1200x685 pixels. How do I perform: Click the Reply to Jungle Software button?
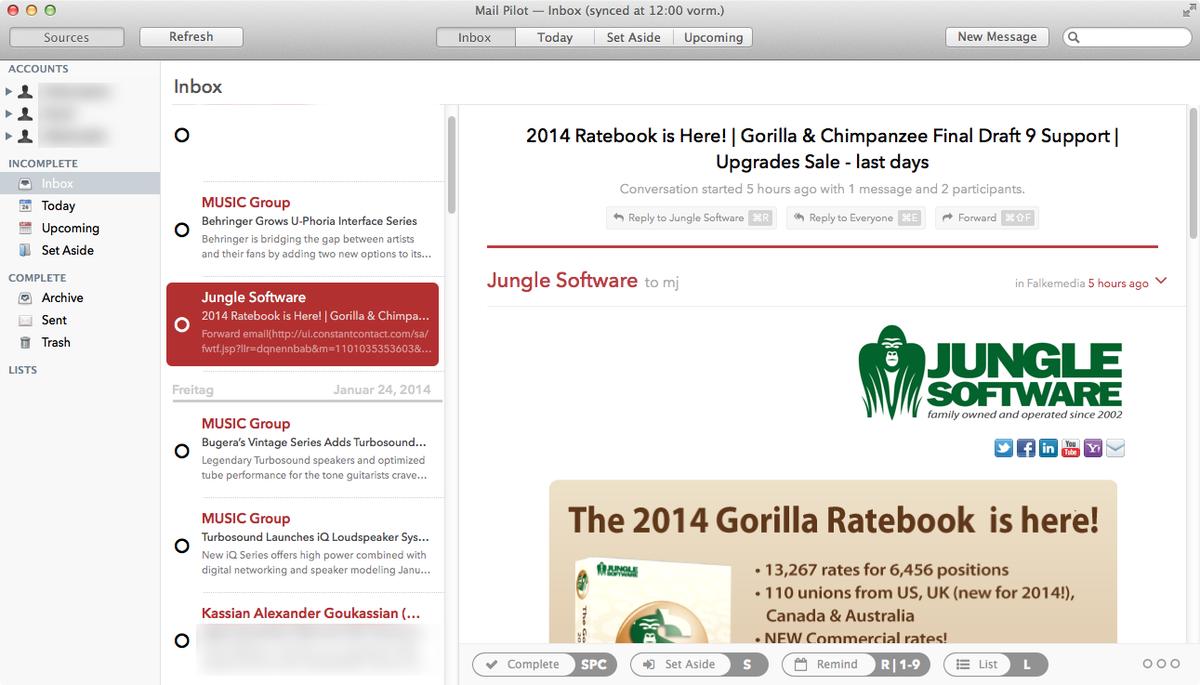[692, 218]
